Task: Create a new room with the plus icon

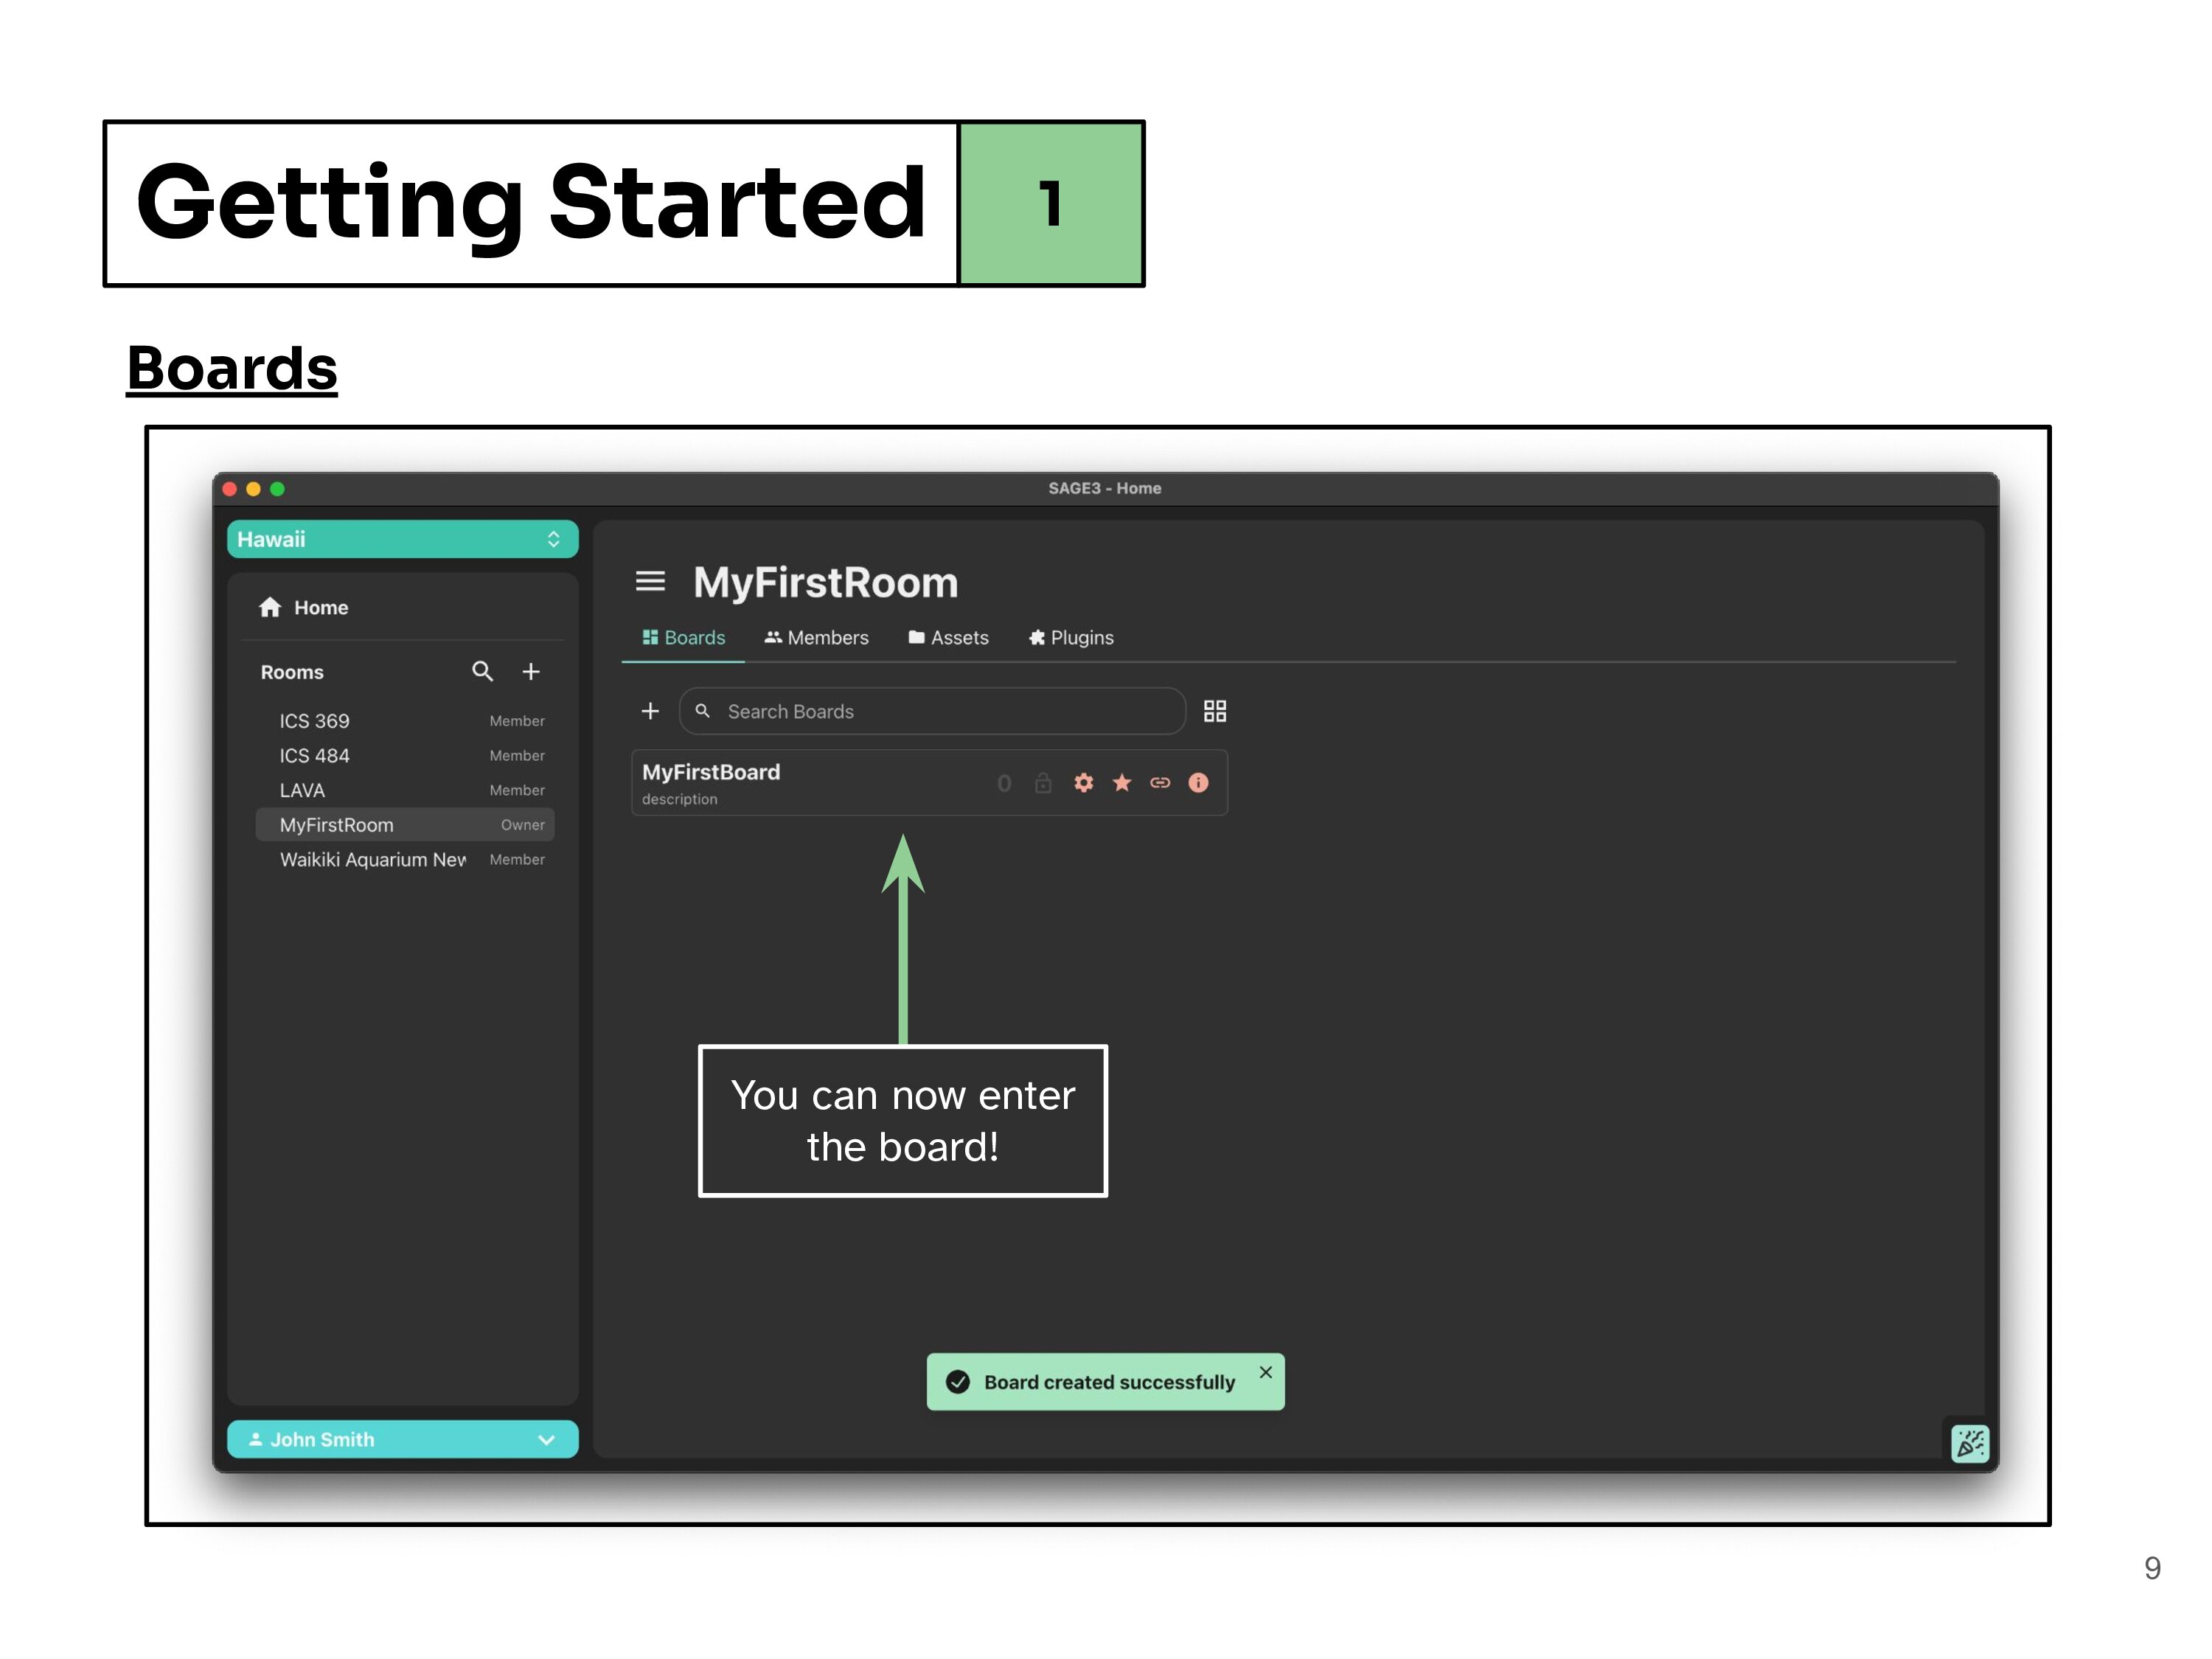Action: coord(531,672)
